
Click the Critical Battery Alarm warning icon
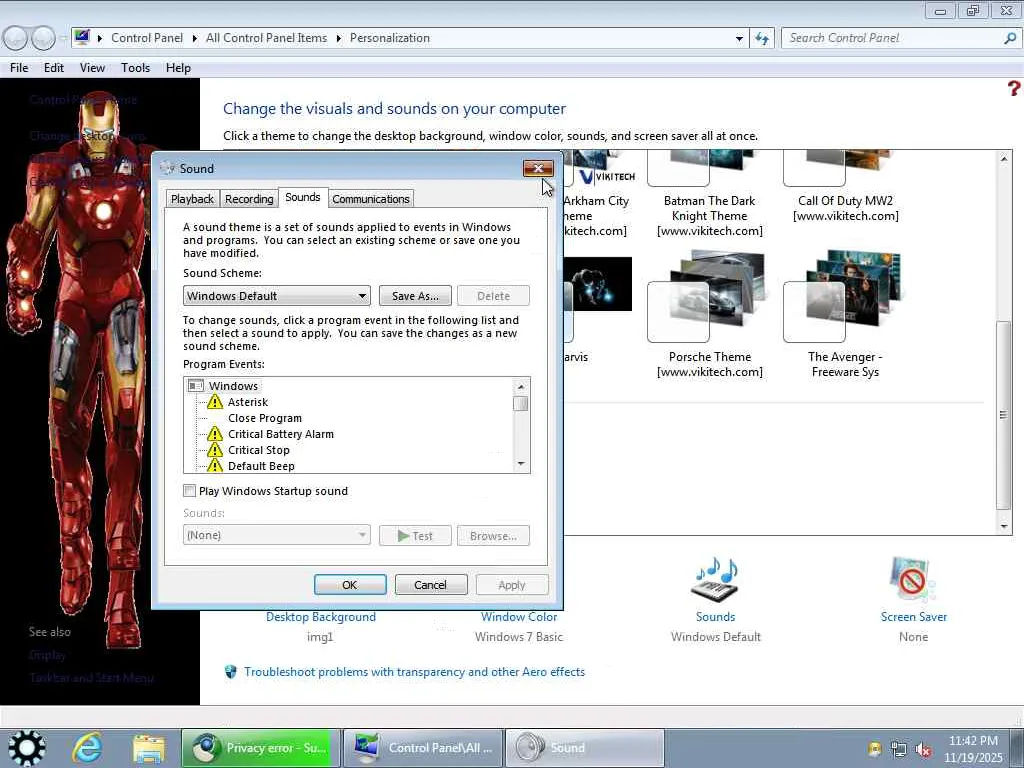click(215, 434)
